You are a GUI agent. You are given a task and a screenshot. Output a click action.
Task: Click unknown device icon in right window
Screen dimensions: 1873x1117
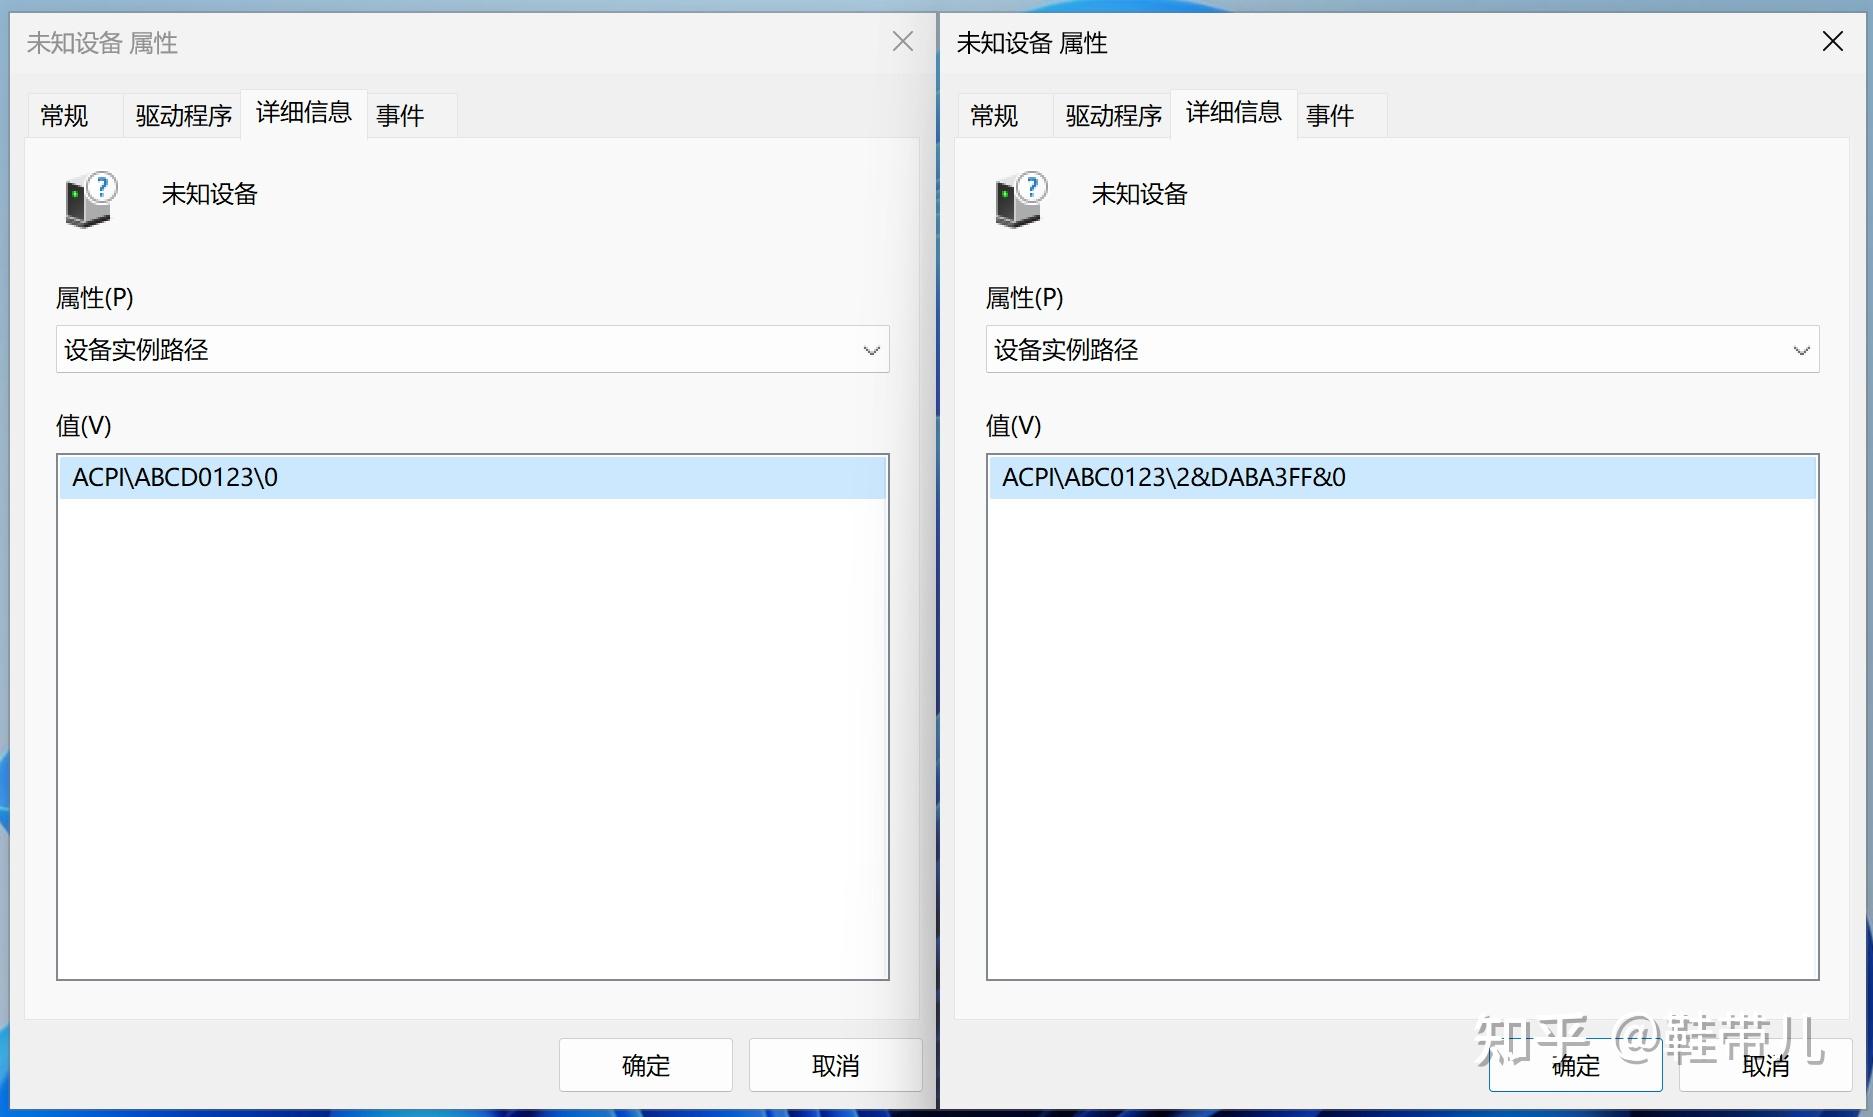point(1021,198)
